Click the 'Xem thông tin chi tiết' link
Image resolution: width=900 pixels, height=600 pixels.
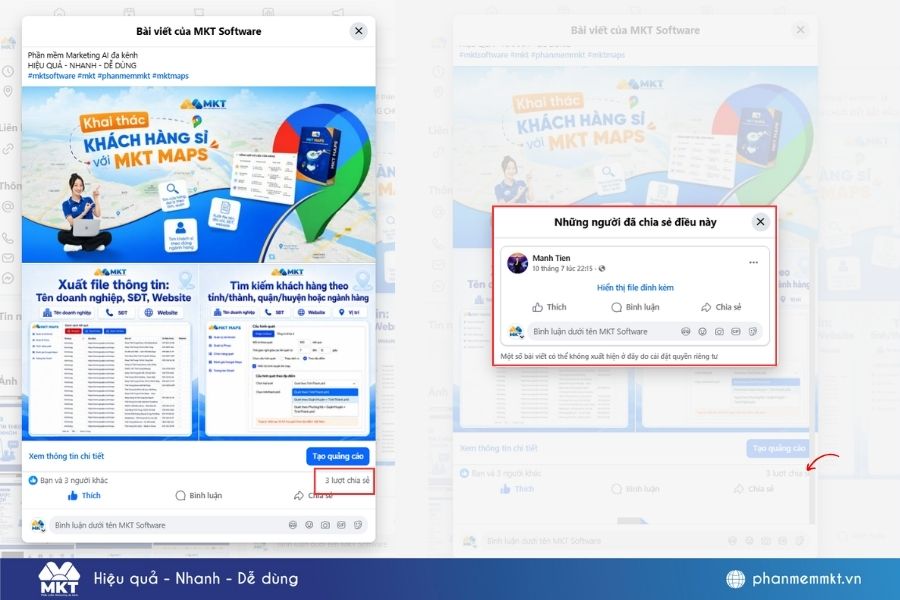[x=67, y=456]
